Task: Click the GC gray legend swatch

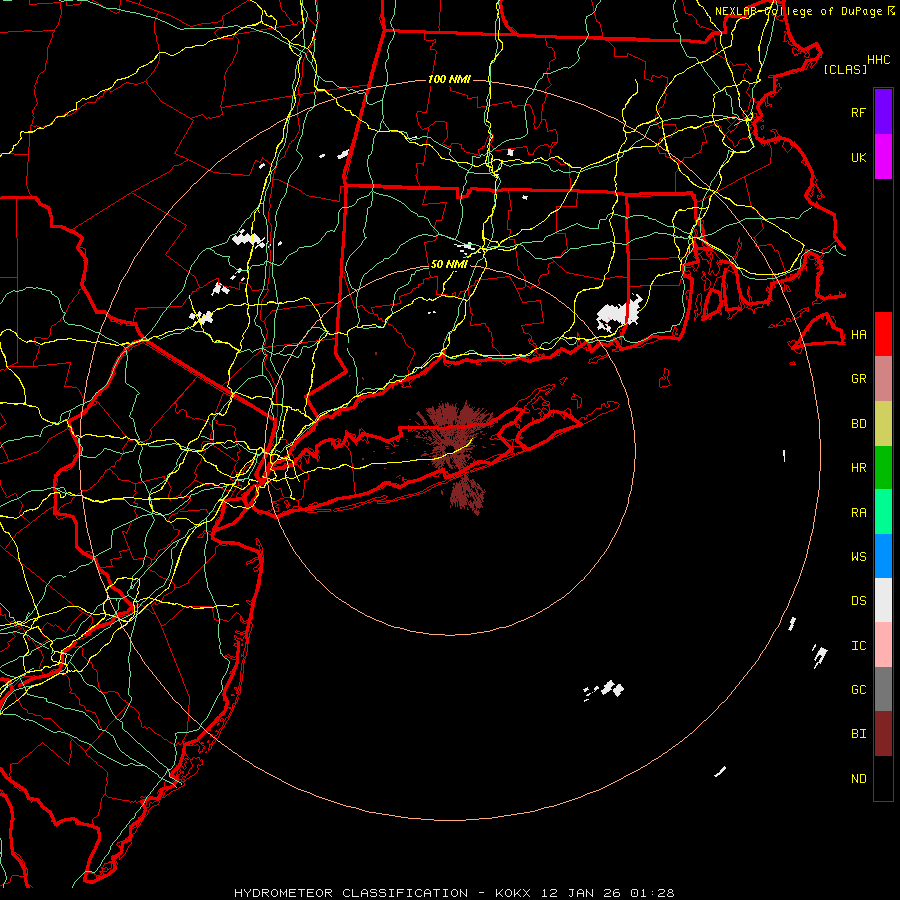Action: coord(883,689)
